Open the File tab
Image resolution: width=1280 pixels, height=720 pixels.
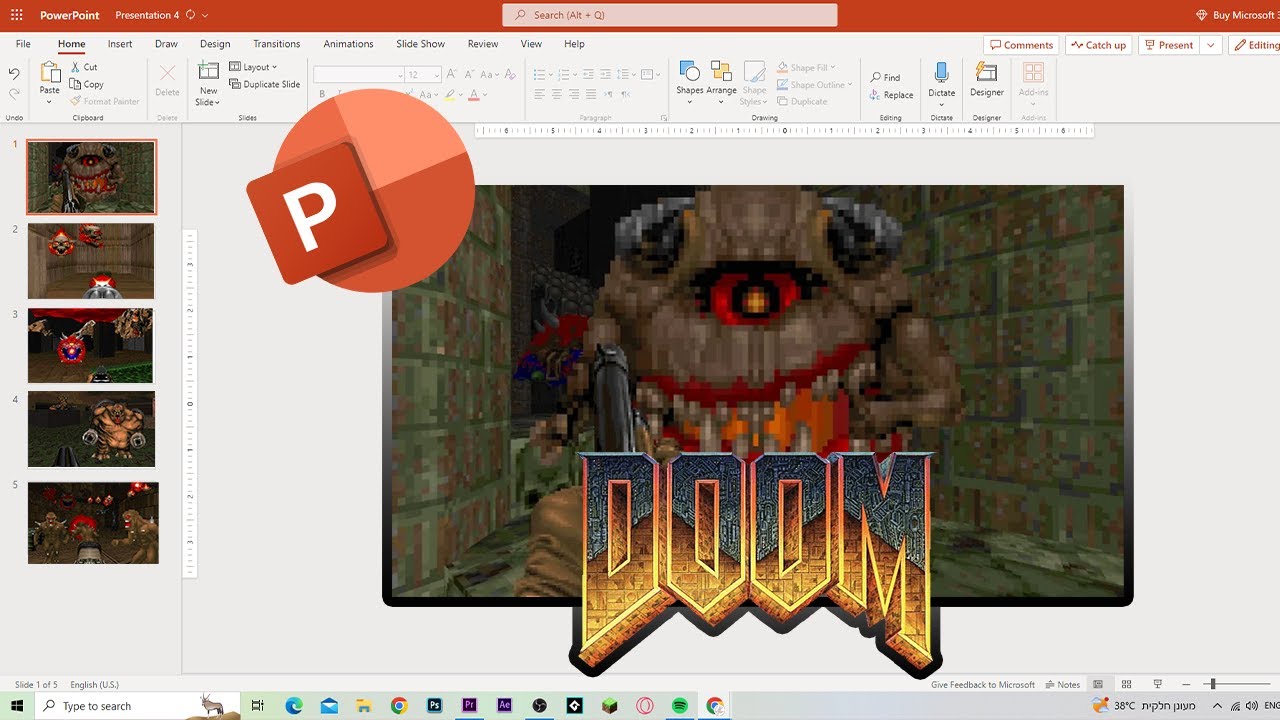click(23, 44)
